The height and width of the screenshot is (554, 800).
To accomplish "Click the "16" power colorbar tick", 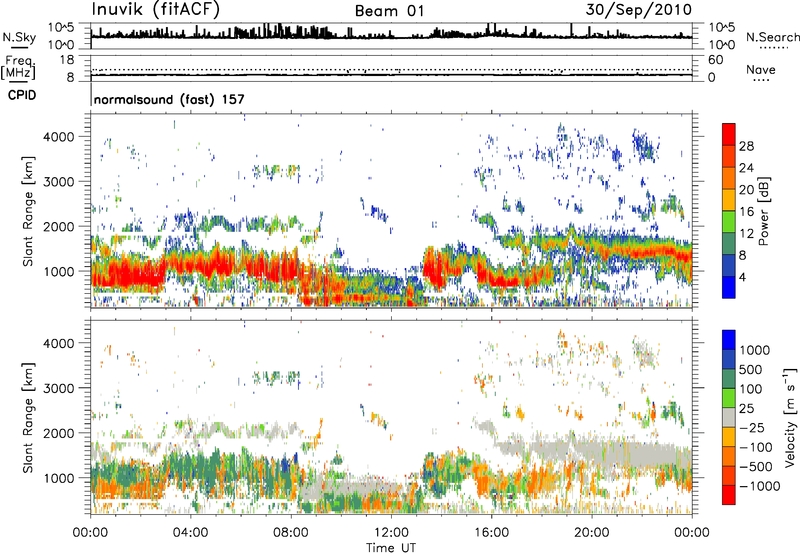I will pos(746,212).
